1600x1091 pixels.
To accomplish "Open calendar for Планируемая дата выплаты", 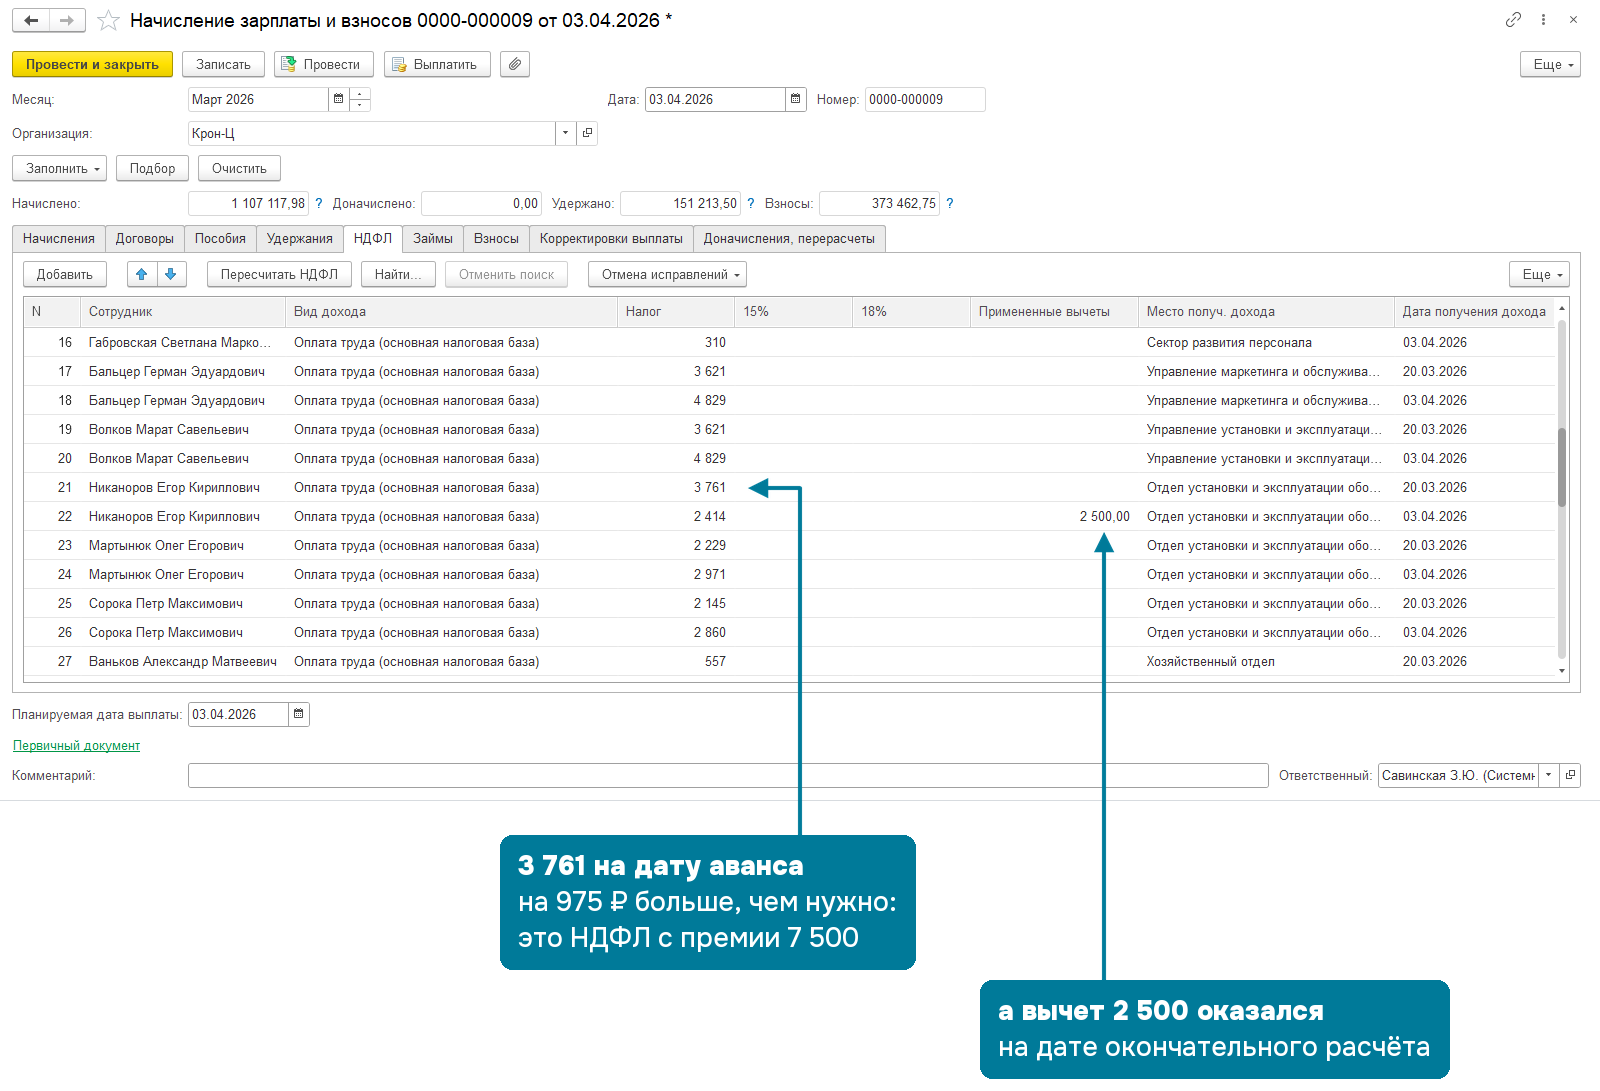I will coord(299,714).
